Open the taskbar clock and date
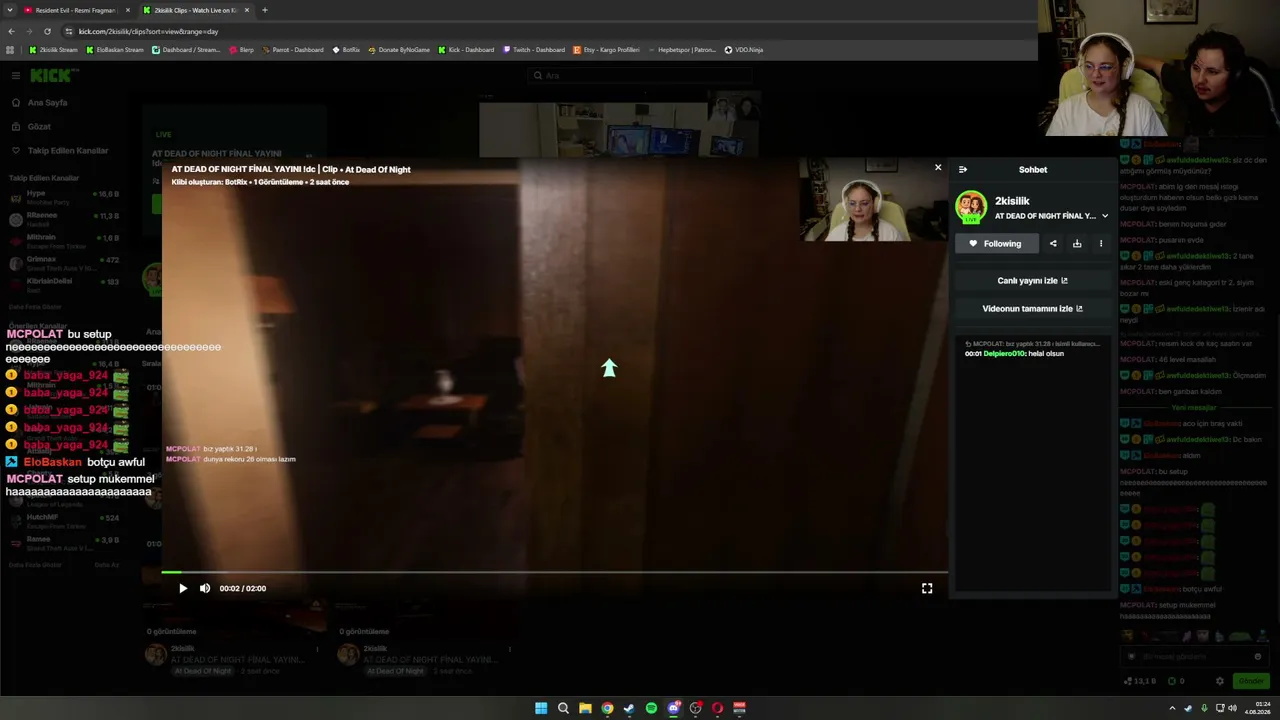Screen dimensions: 1280x720 tap(1258, 708)
